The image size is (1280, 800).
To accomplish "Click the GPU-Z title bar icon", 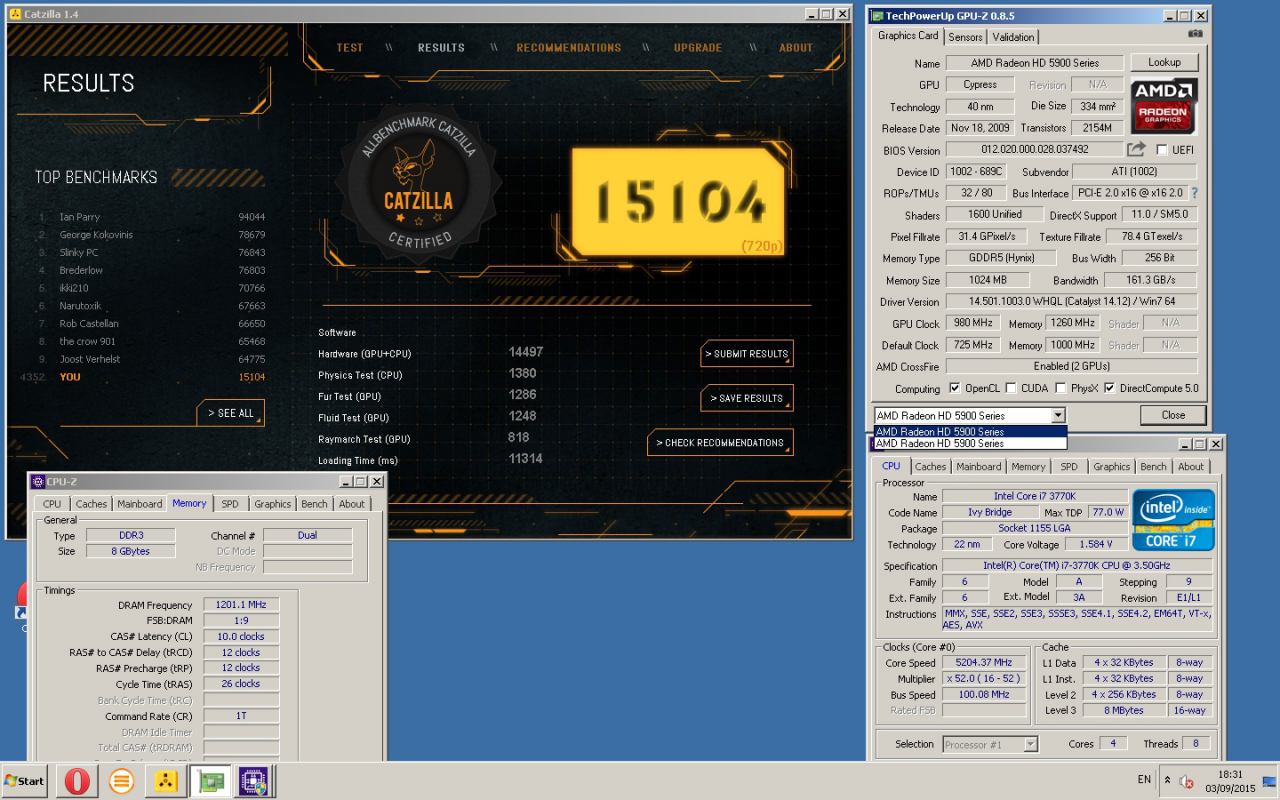I will [x=878, y=16].
